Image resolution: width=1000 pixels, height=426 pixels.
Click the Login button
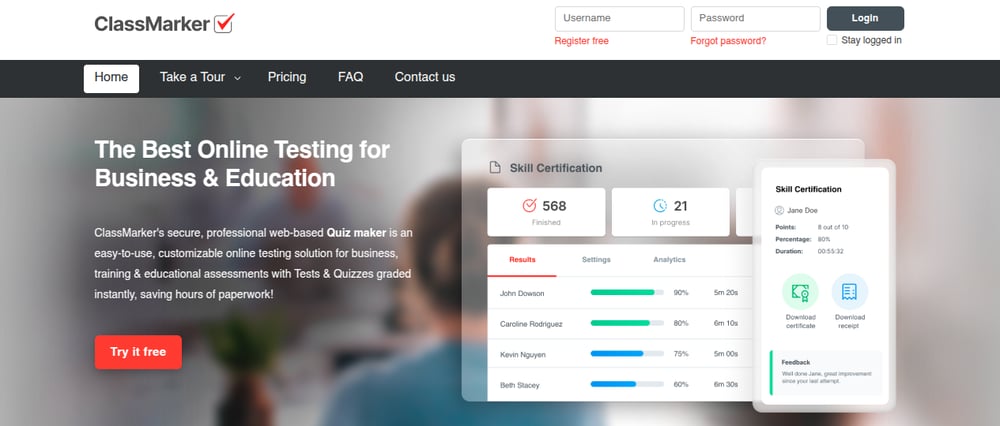coord(865,18)
